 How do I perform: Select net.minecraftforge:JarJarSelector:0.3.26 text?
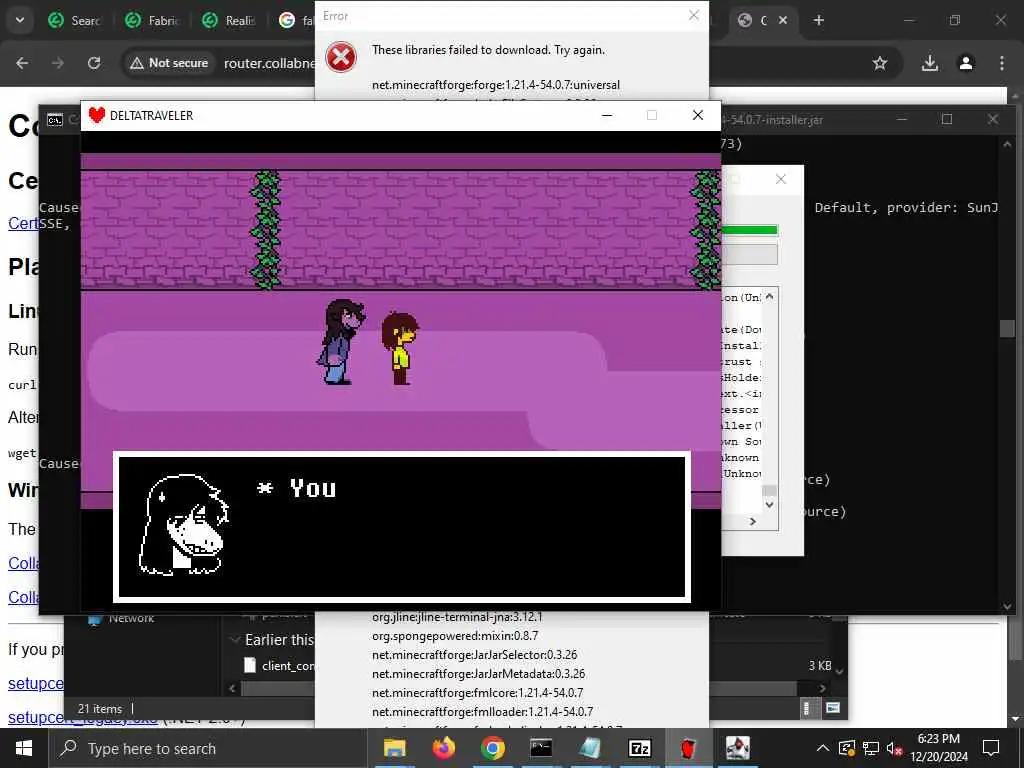click(x=474, y=654)
